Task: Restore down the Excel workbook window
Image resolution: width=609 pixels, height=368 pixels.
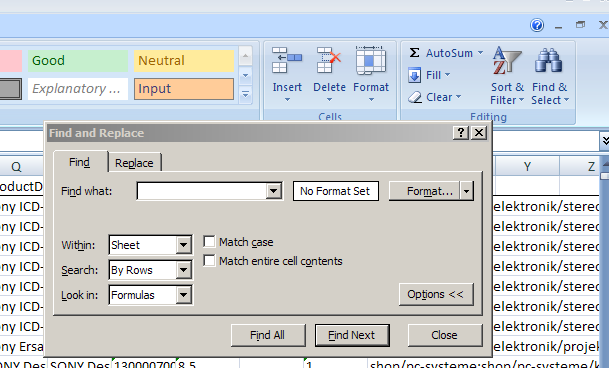Action: (x=580, y=25)
